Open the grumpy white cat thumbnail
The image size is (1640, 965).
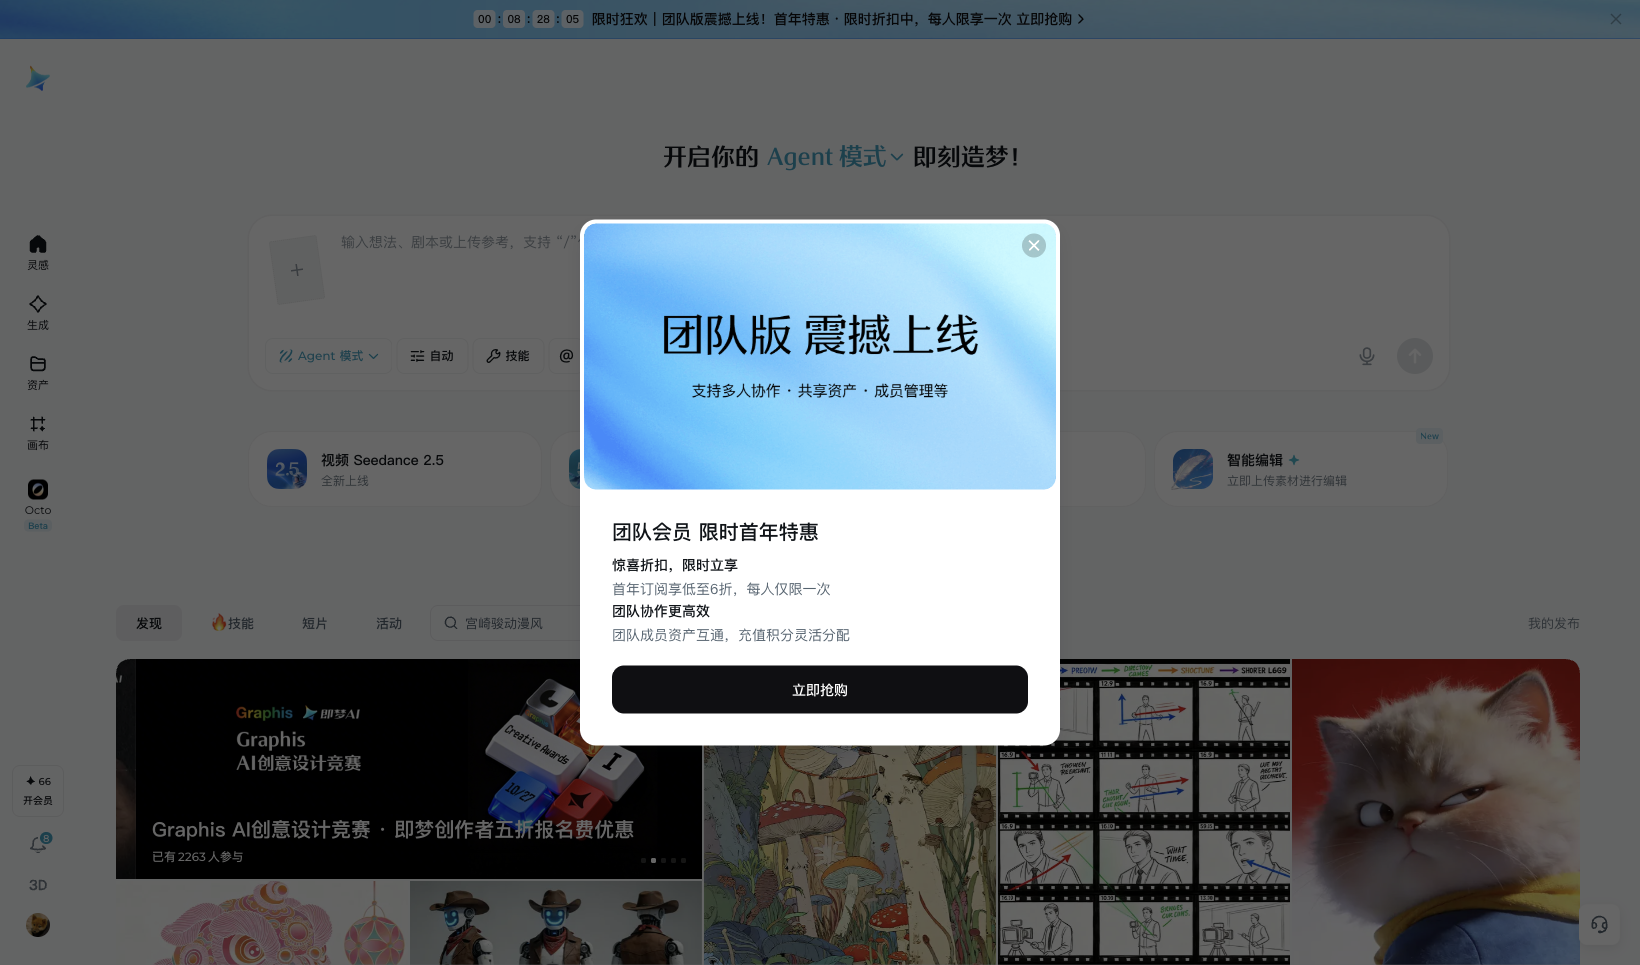(x=1436, y=812)
